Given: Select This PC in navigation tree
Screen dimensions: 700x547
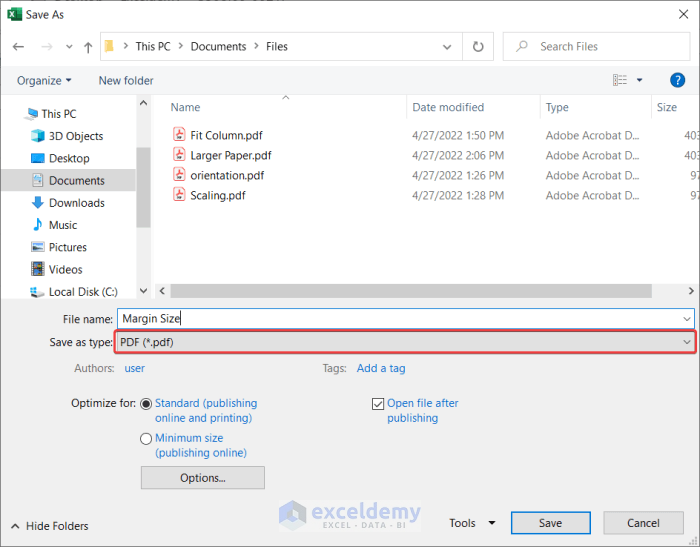Looking at the screenshot, I should click(x=58, y=114).
